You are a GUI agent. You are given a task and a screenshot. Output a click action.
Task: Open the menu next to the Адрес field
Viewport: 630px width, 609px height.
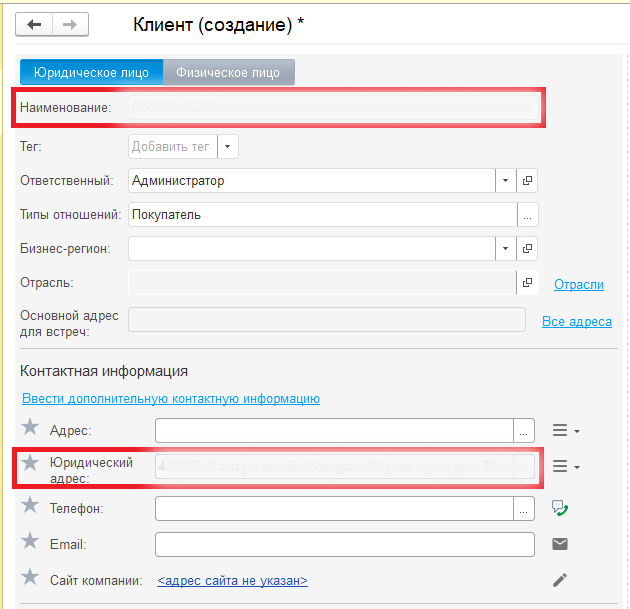(x=566, y=431)
